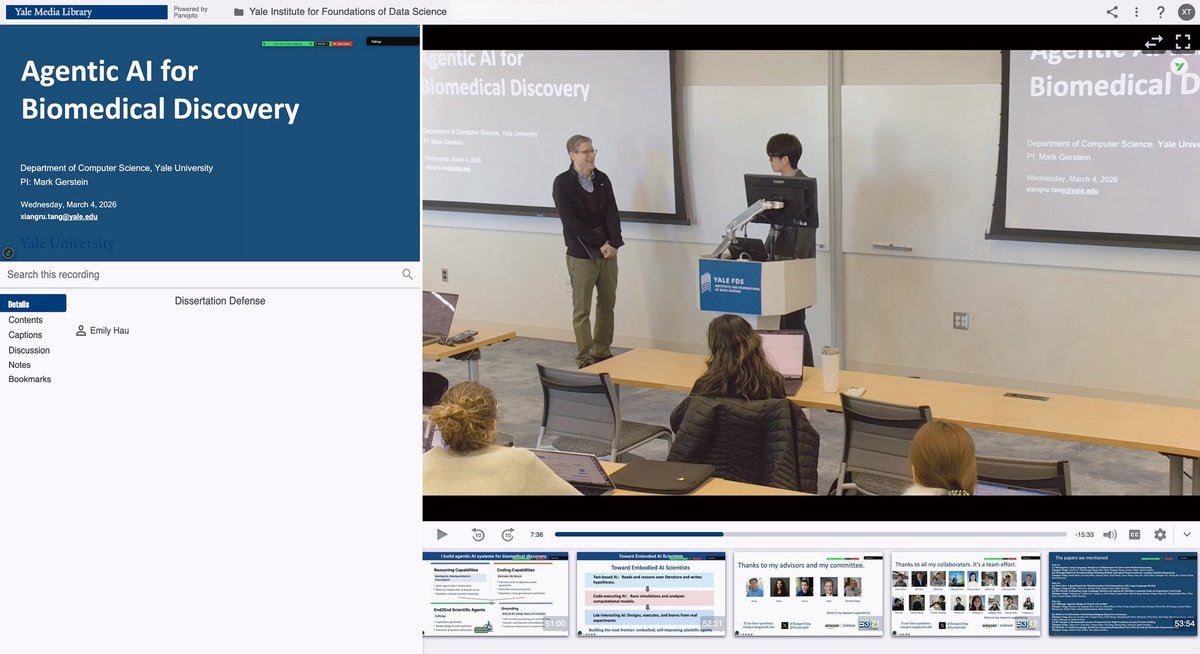Click the folder icon beside the Institute name
The image size is (1200, 654).
[x=238, y=12]
